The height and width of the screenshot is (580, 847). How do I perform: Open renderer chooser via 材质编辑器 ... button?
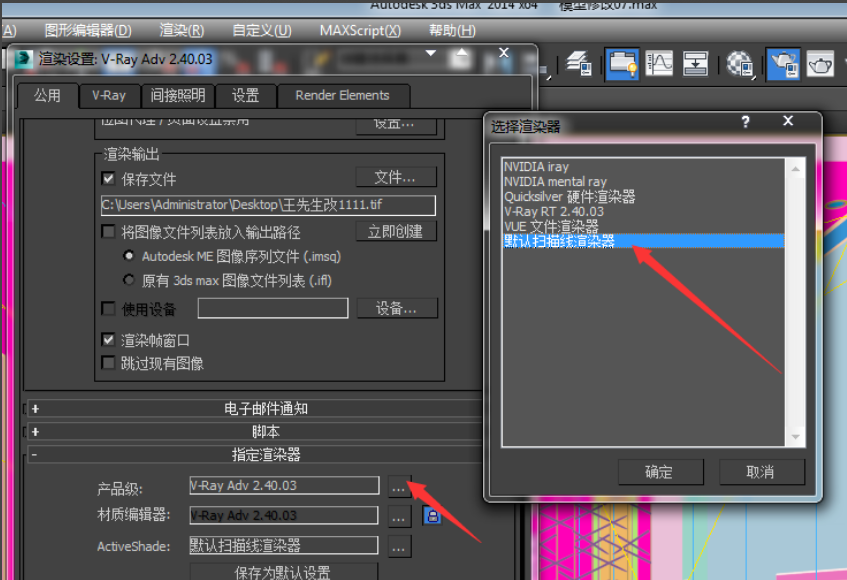399,516
